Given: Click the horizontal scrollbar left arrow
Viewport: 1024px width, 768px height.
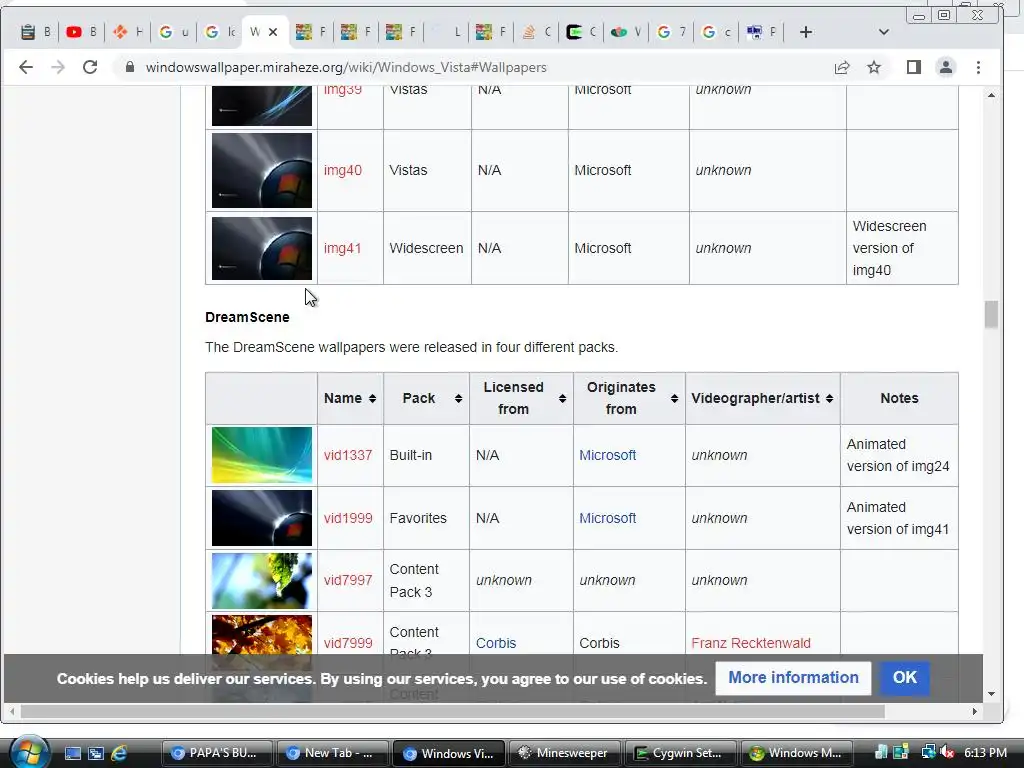Looking at the screenshot, I should point(12,711).
